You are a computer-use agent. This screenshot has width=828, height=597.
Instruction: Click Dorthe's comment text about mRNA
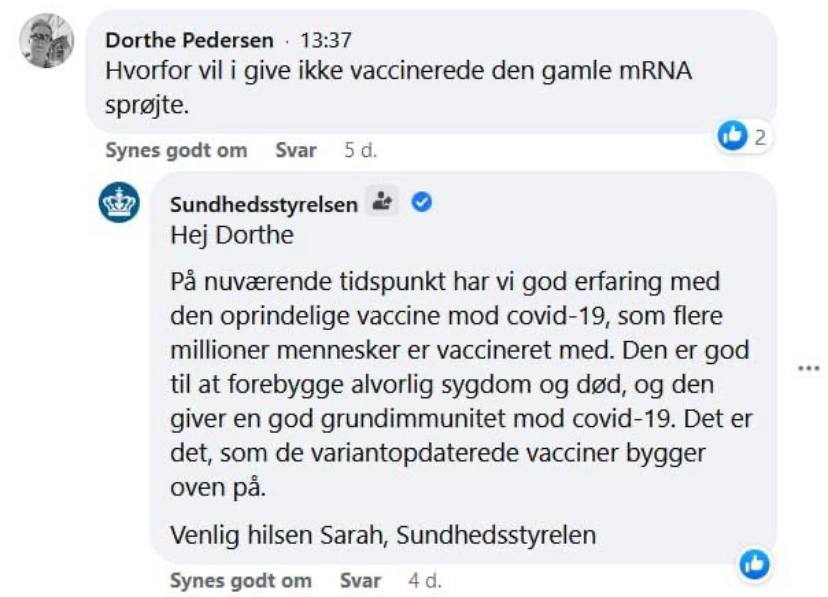399,88
